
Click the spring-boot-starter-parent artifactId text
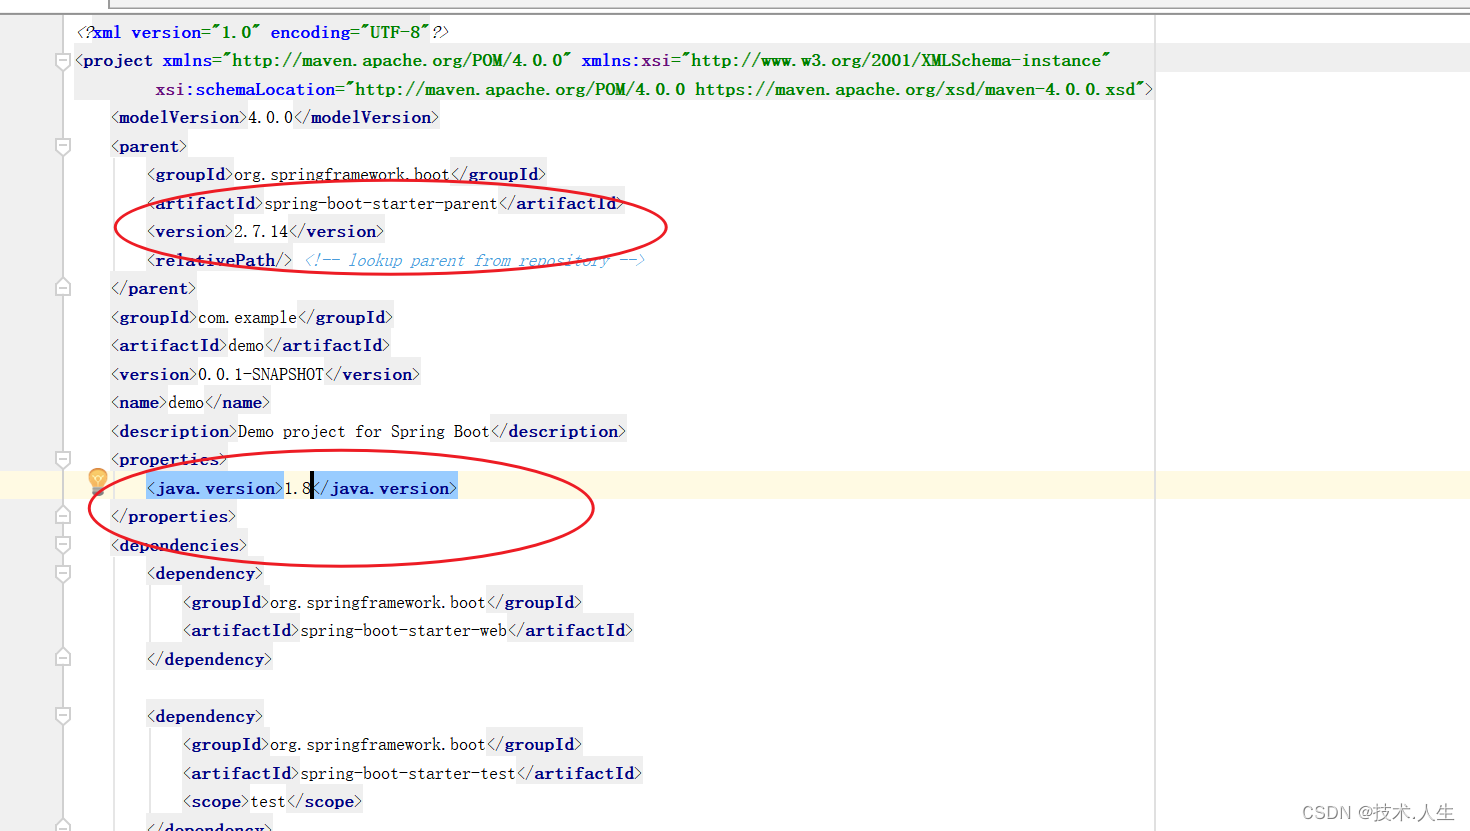click(381, 203)
